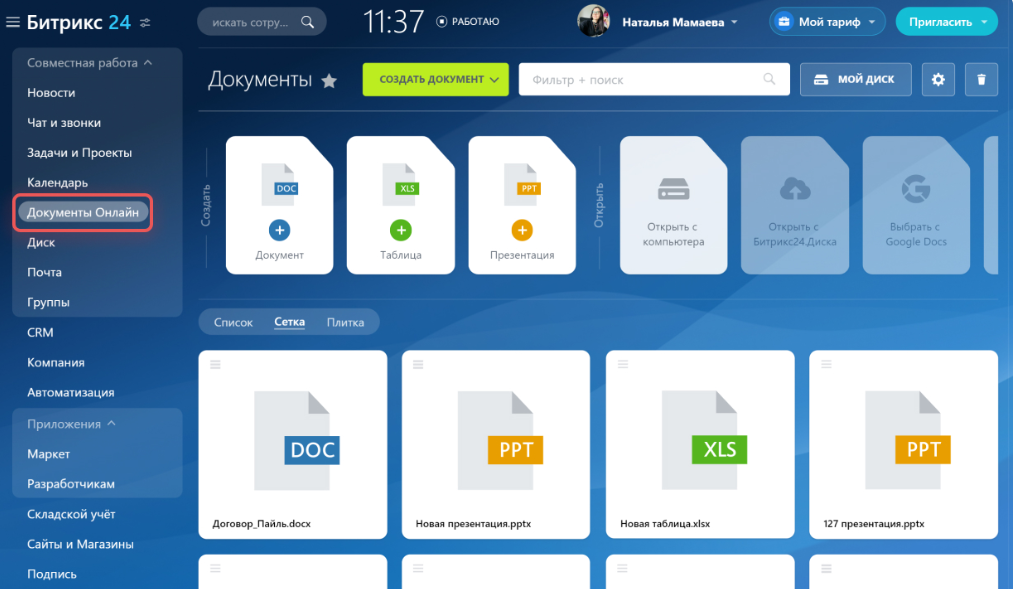Open 127 презентация.pptx file thumbnail
Image resolution: width=1013 pixels, height=589 pixels.
pyautogui.click(x=908, y=440)
